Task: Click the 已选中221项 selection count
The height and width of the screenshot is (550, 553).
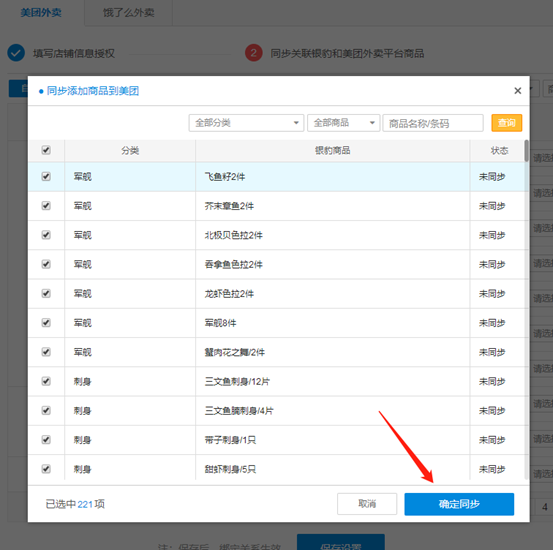Action: 75,504
